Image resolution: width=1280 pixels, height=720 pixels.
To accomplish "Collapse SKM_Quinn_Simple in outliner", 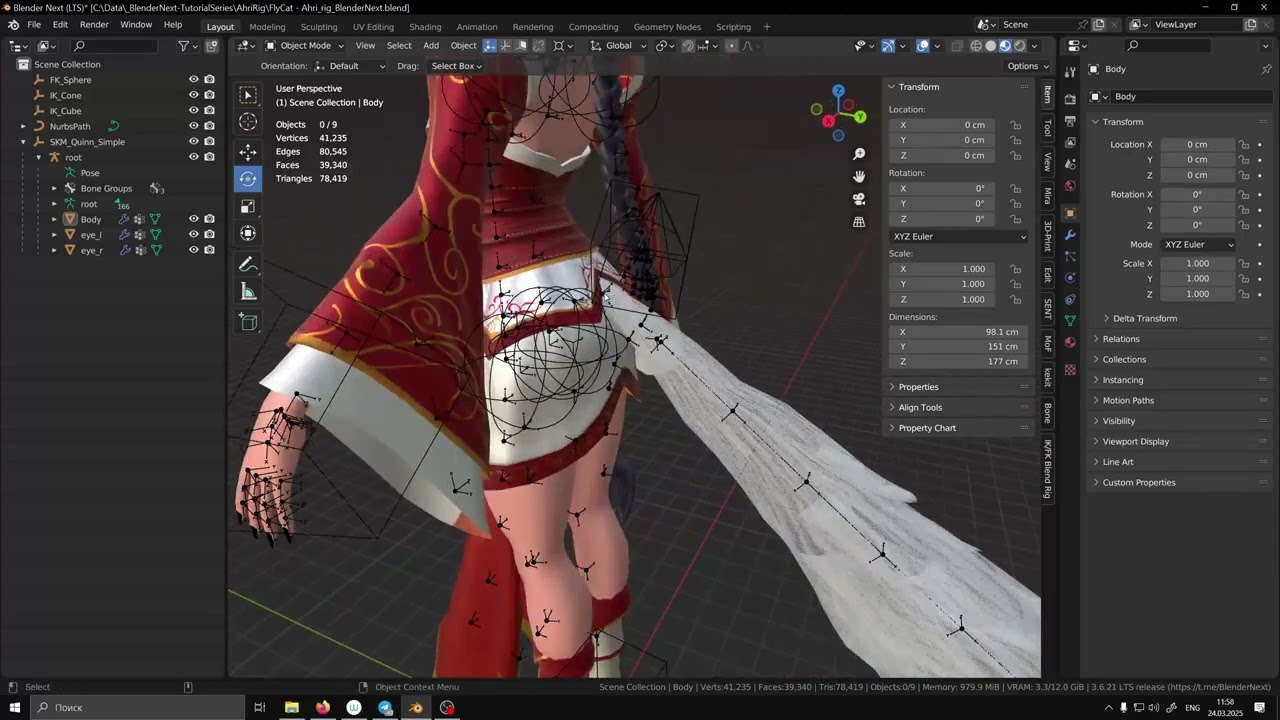I will 23,142.
